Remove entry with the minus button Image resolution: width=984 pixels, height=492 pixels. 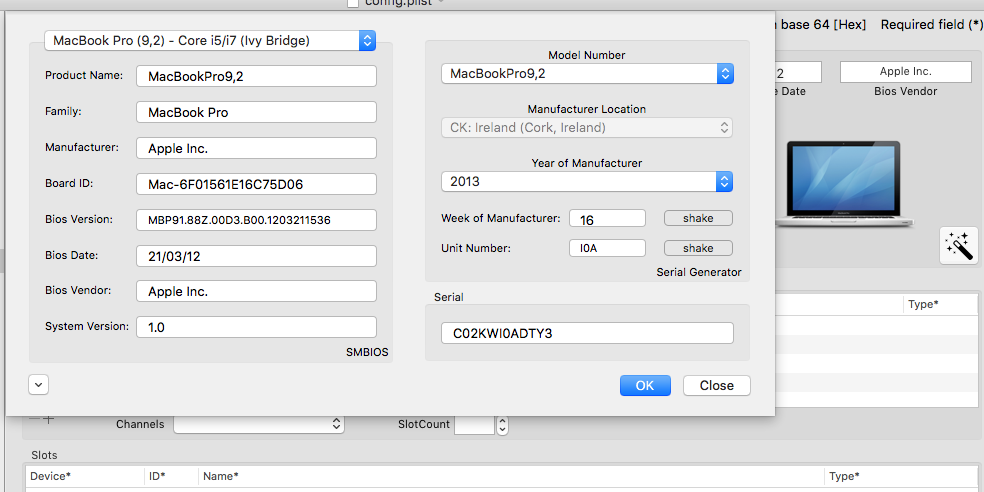(35, 419)
